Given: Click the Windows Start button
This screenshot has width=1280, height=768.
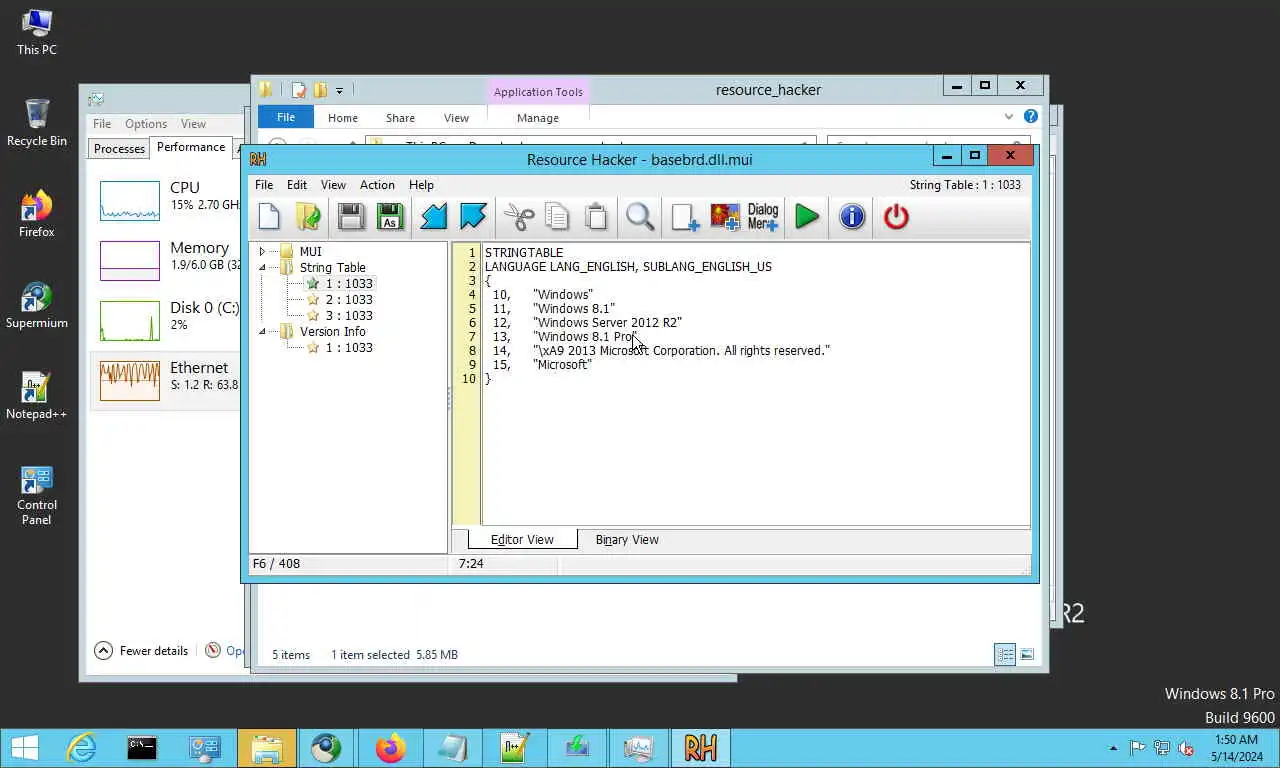Looking at the screenshot, I should (x=24, y=748).
